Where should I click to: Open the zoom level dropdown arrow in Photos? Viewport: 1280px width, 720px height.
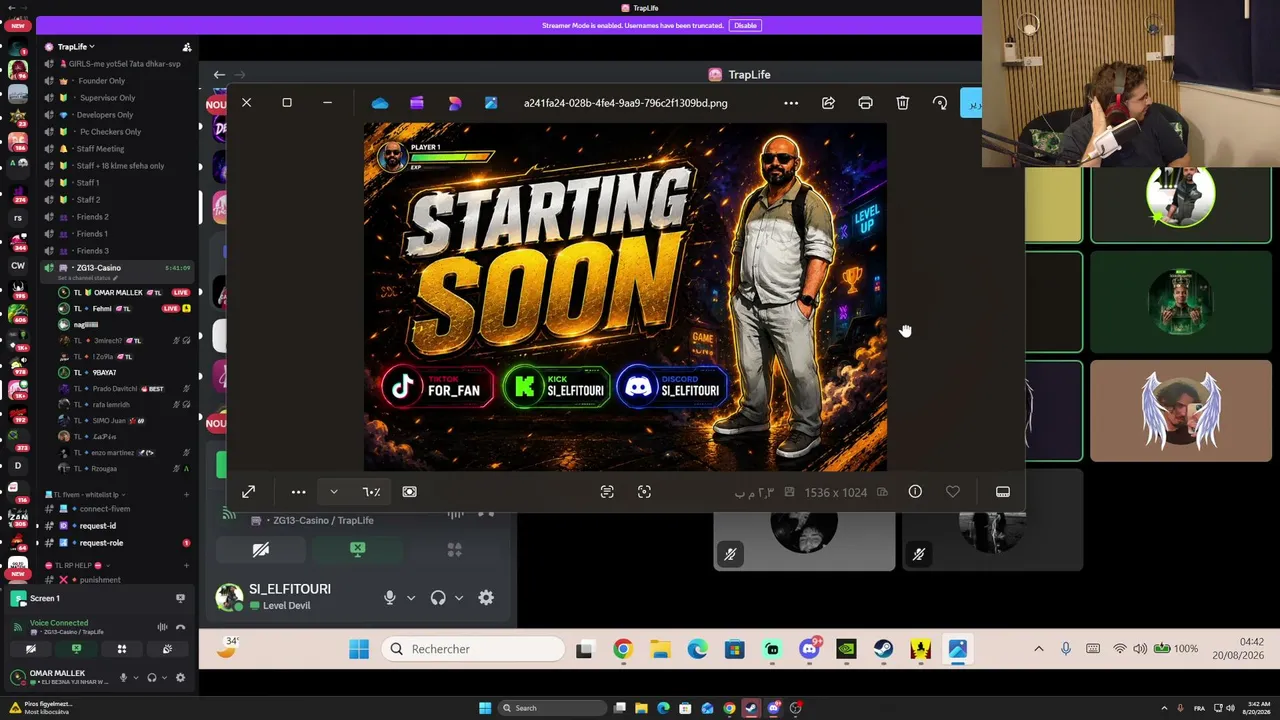pos(334,492)
